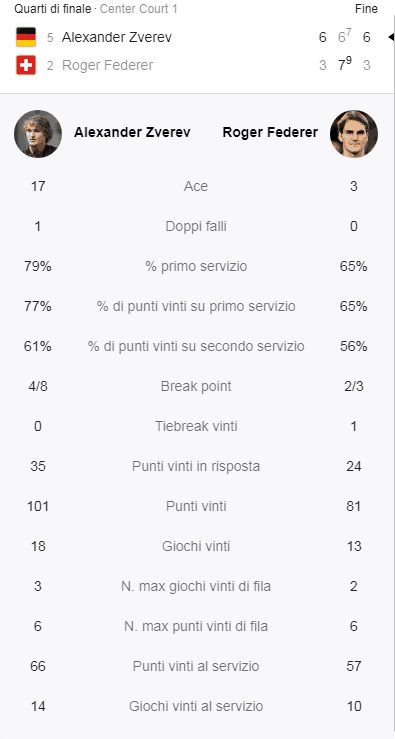Select the Doppi falli row label
Viewport: 395px width, 739px height.
click(196, 226)
